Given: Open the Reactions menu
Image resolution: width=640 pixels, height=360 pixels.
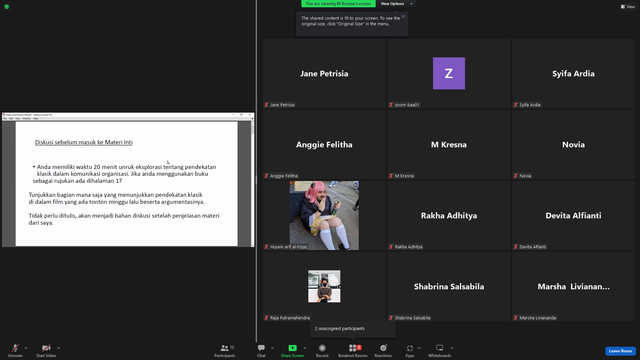Looking at the screenshot, I should click(x=383, y=350).
